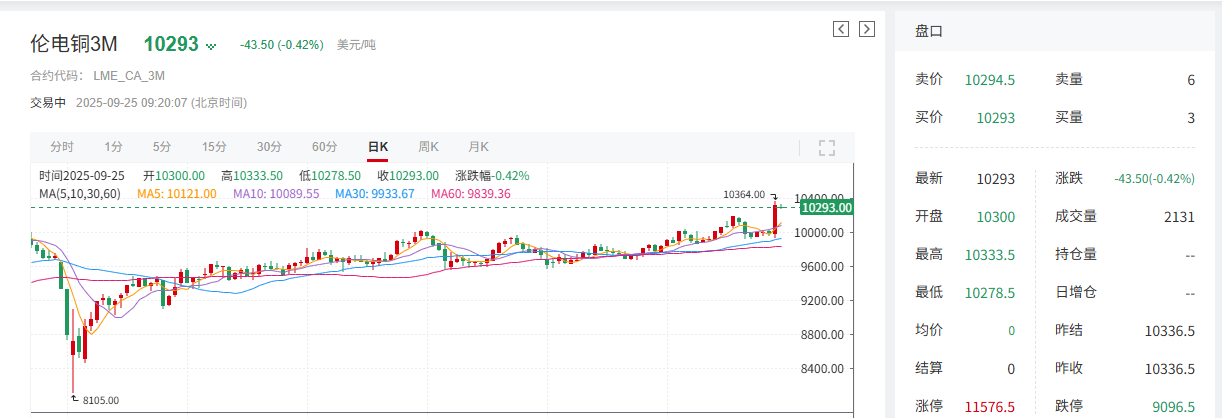Expand the chart to fullscreen
Viewport: 1222px width, 418px height.
[826, 148]
